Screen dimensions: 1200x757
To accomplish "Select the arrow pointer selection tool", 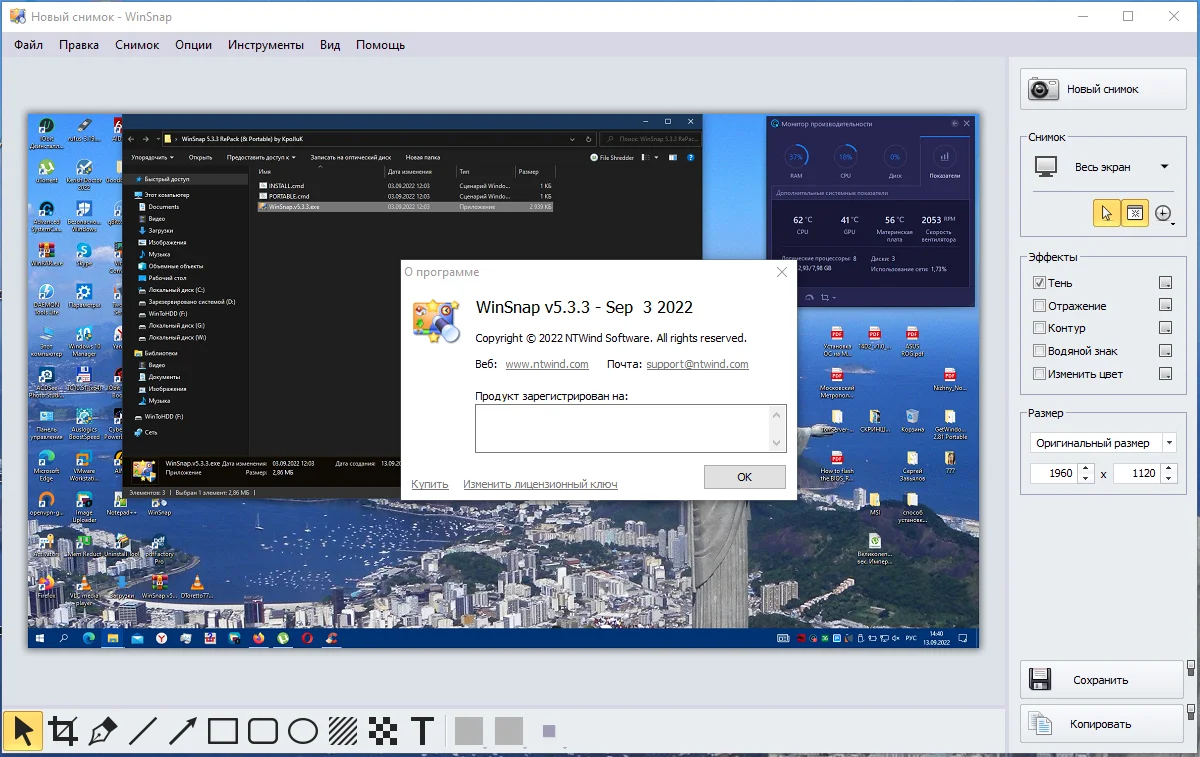I will tap(24, 731).
